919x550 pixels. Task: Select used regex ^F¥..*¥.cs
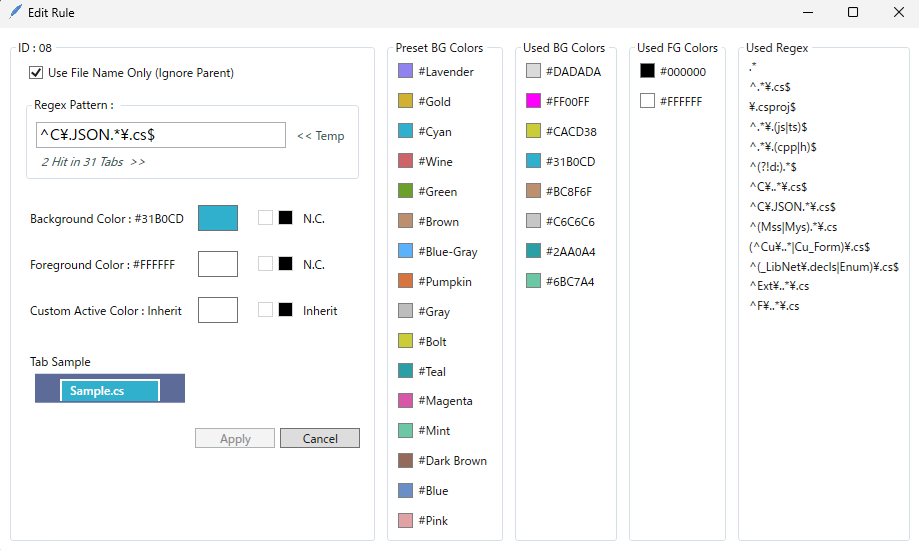click(774, 305)
